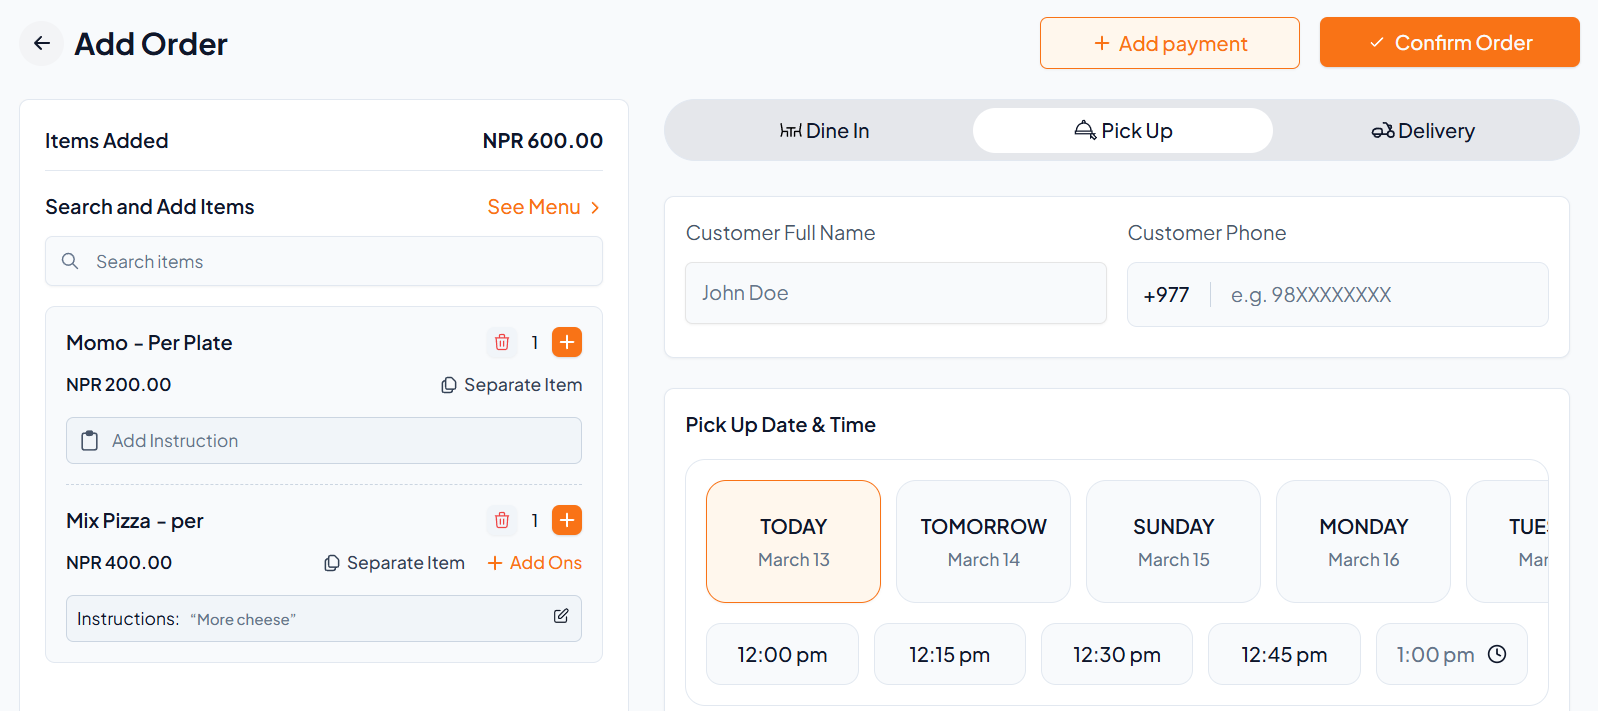1598x711 pixels.
Task: Open clock picker in 1:00 pm slot
Action: (1497, 654)
